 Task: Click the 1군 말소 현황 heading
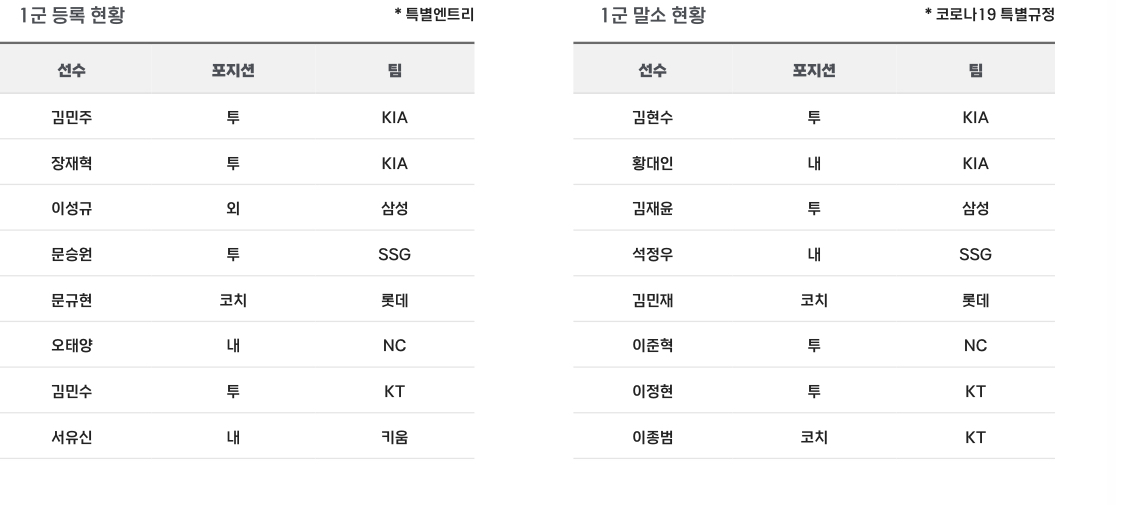pos(653,15)
